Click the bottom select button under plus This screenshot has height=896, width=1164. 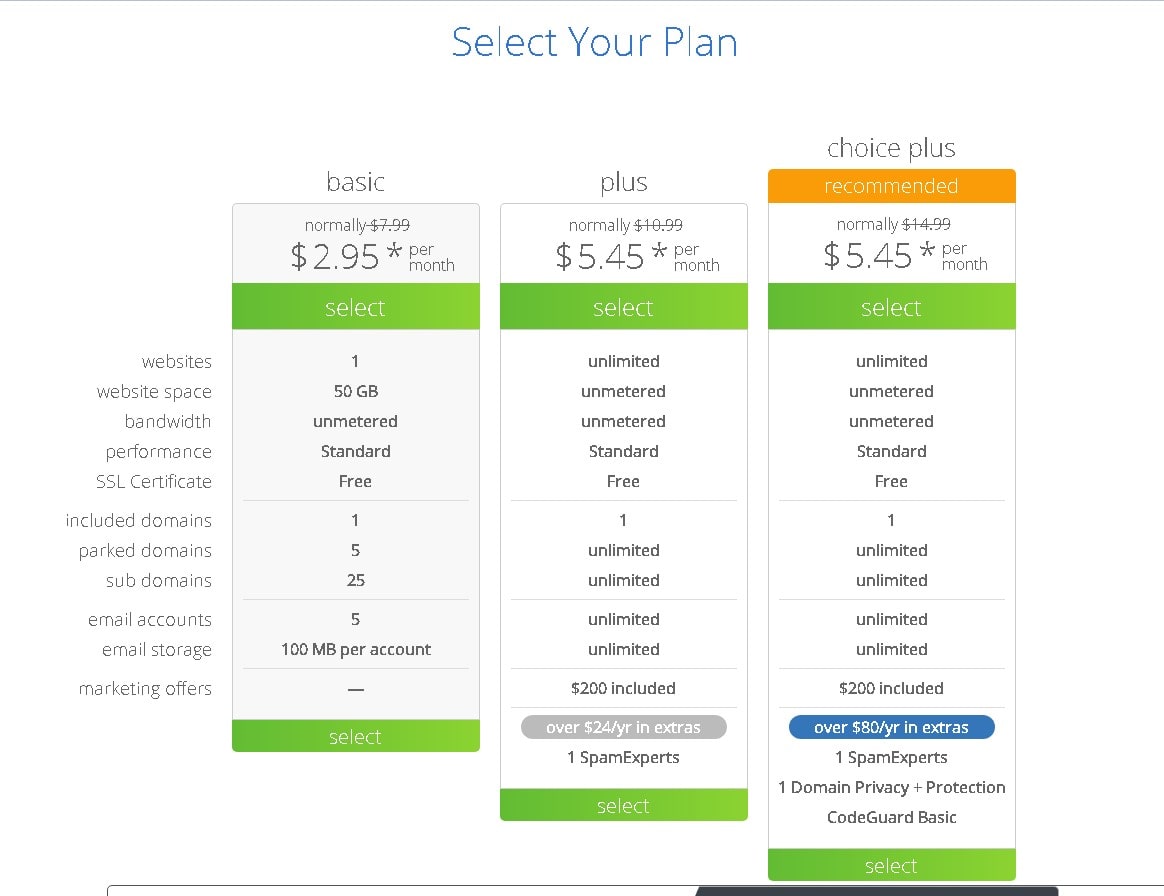623,805
